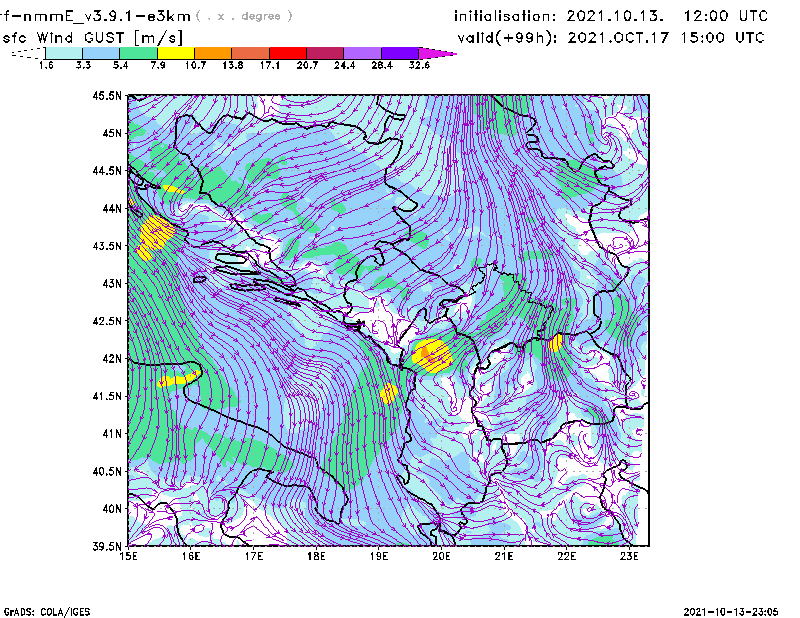Click the legend value 7.9
Viewport: 800px width, 618px height.
[158, 65]
